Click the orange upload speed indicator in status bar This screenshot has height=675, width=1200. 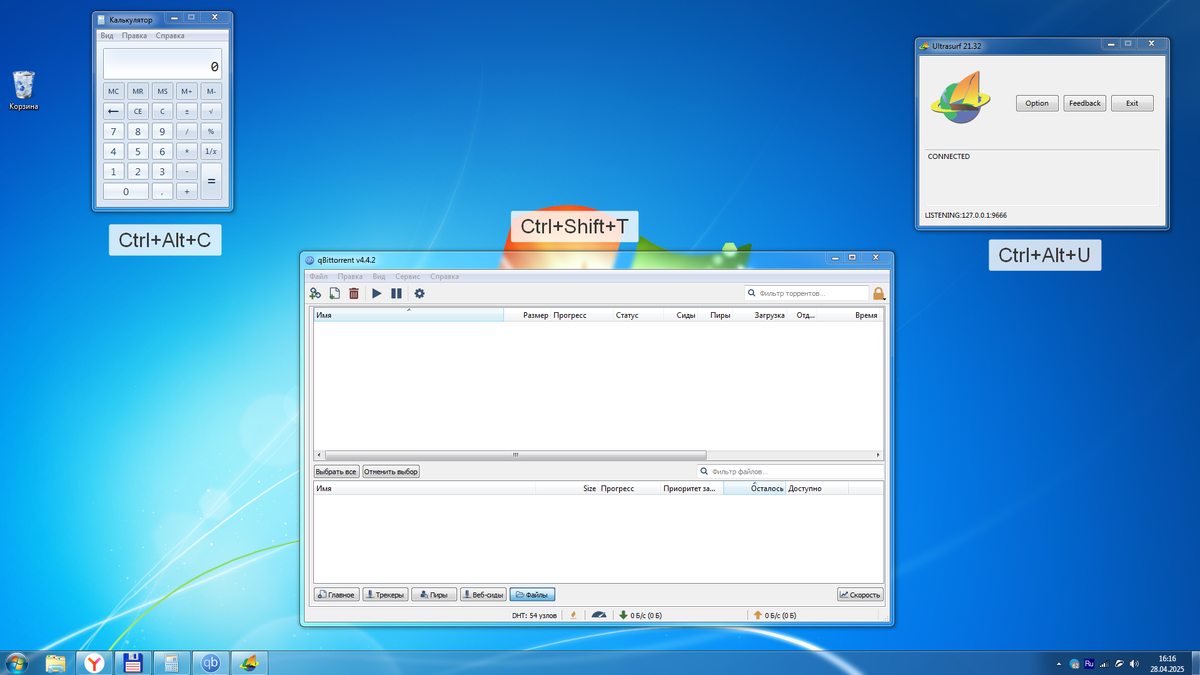(774, 615)
